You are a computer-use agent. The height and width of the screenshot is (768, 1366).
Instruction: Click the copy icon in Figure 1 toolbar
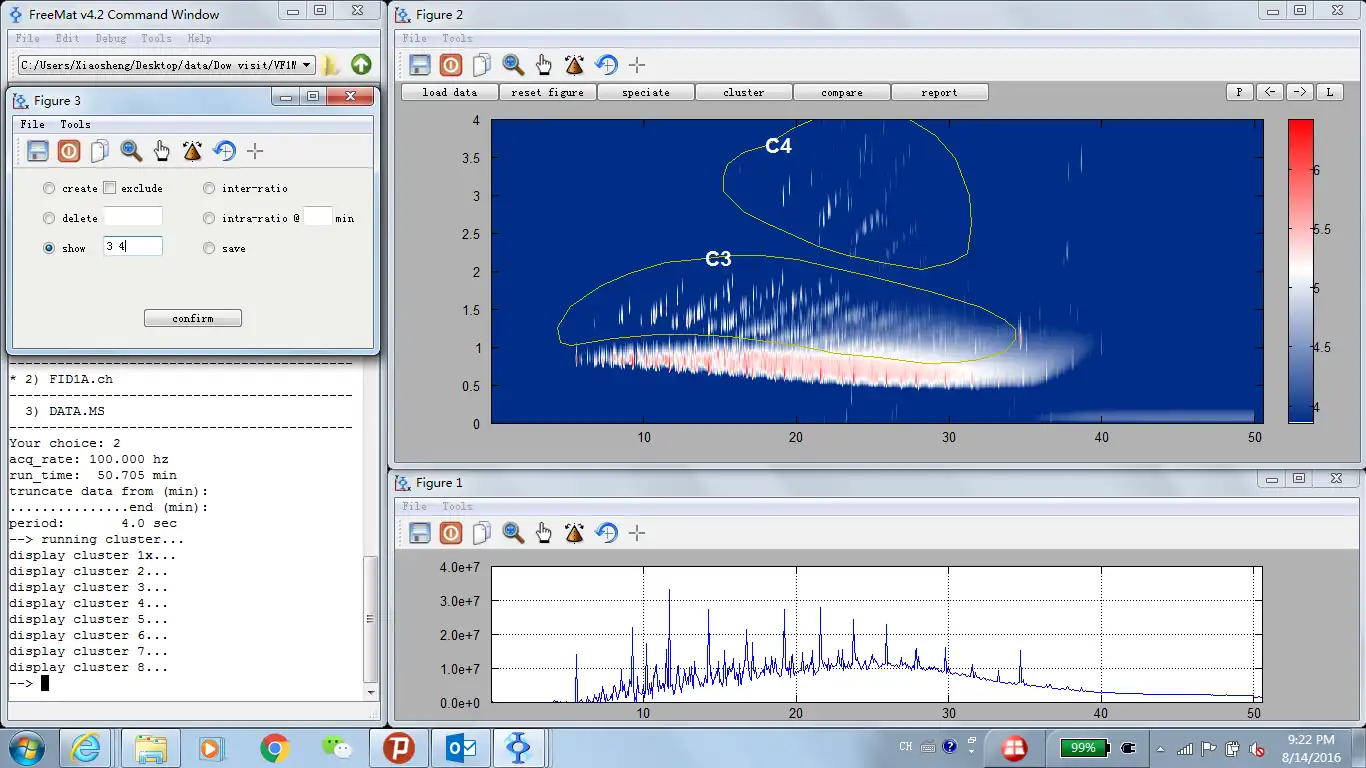coord(482,533)
